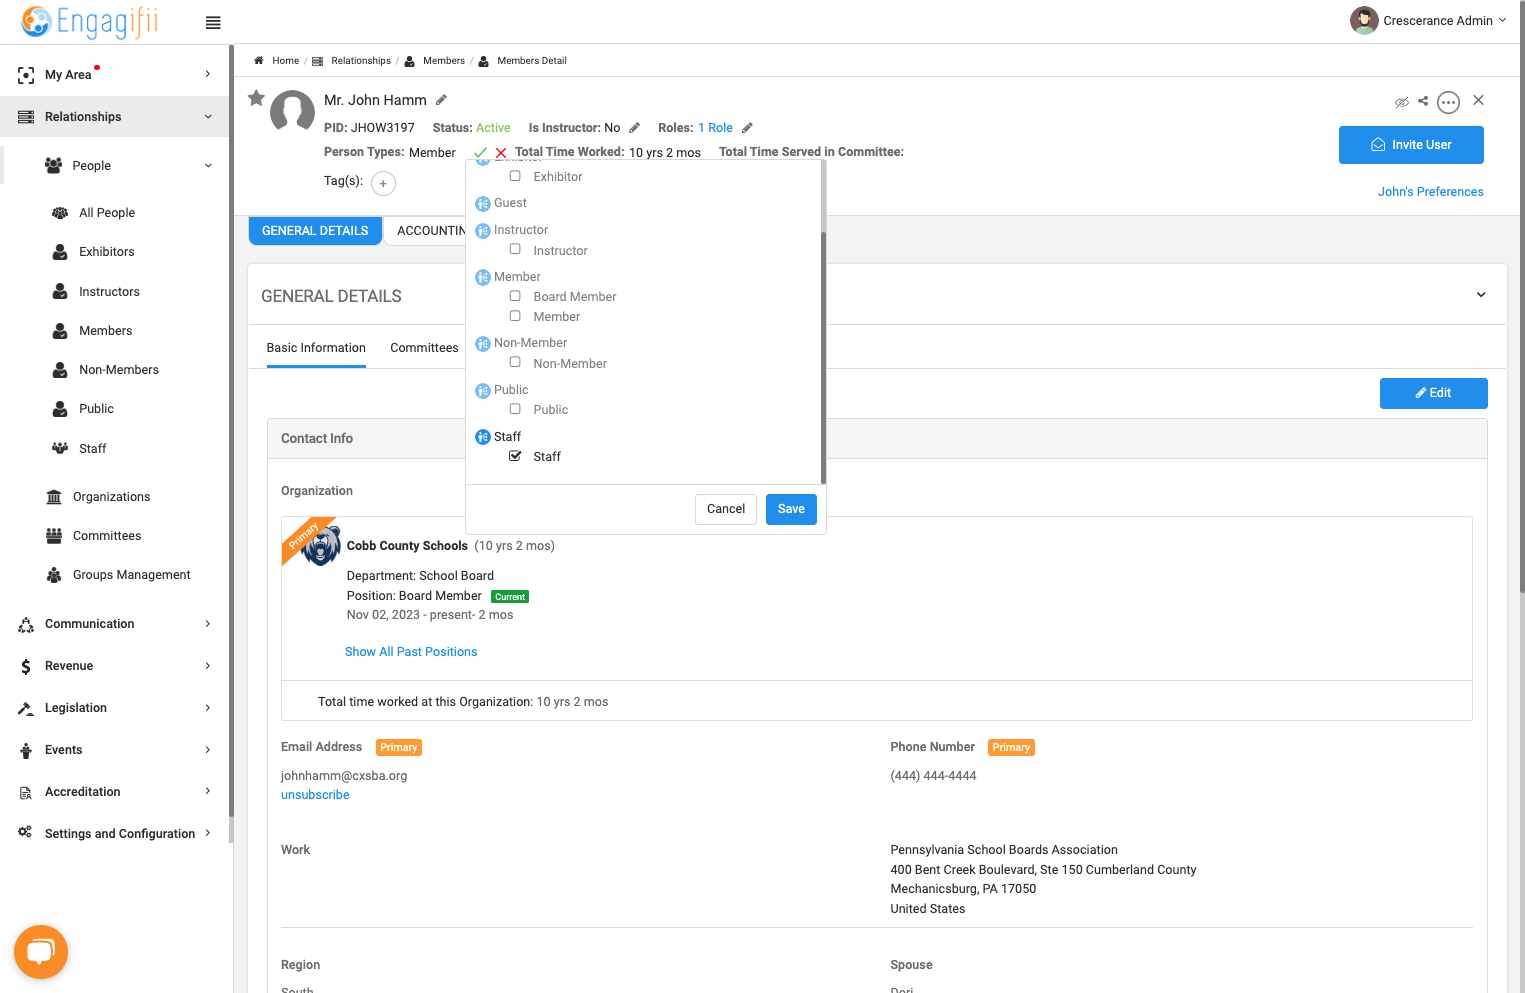The image size is (1525, 993).
Task: Click the favorite star icon beside John Hamm
Action: point(256,98)
